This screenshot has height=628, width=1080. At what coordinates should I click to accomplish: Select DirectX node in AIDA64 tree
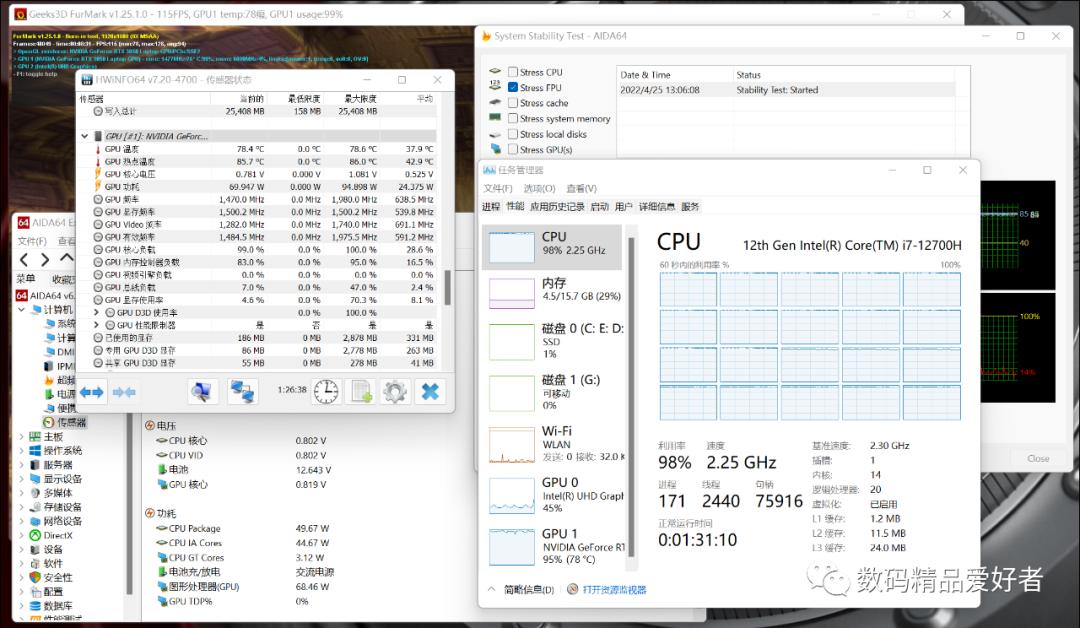click(51, 535)
